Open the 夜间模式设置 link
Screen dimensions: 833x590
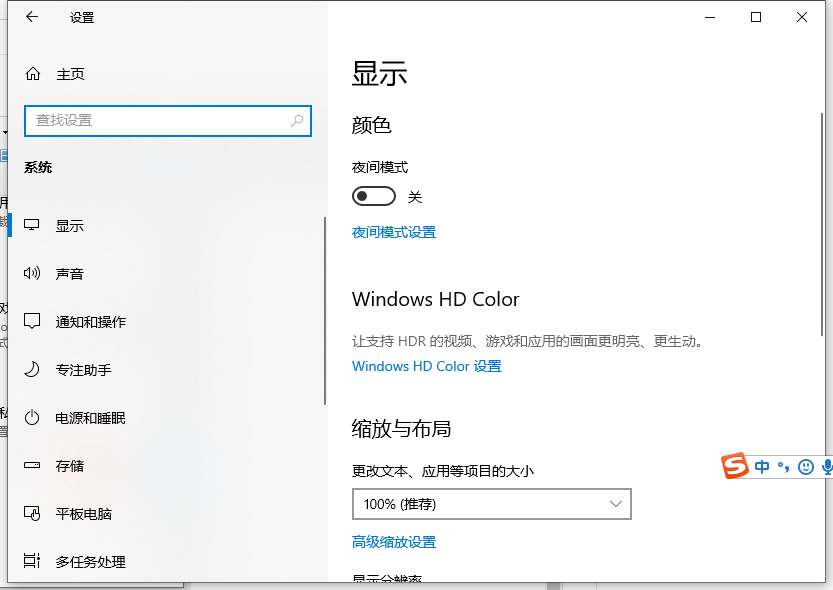pyautogui.click(x=394, y=232)
